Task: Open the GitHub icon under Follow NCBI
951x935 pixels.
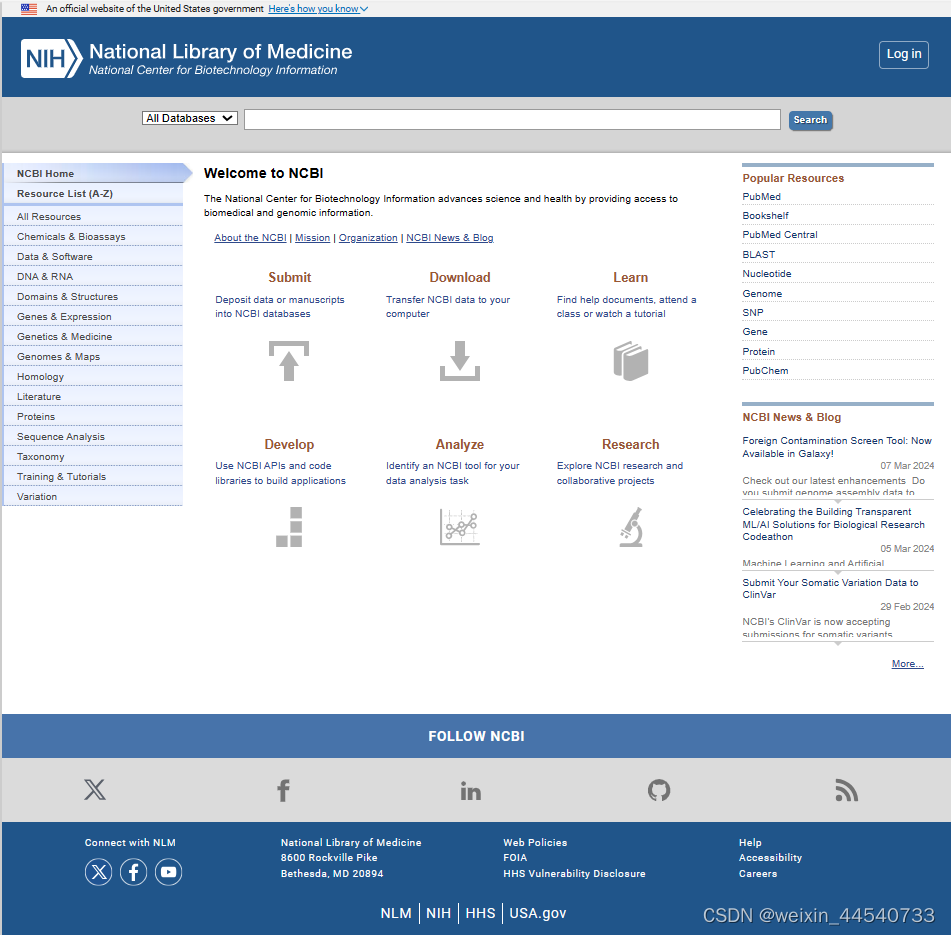Action: point(659,790)
